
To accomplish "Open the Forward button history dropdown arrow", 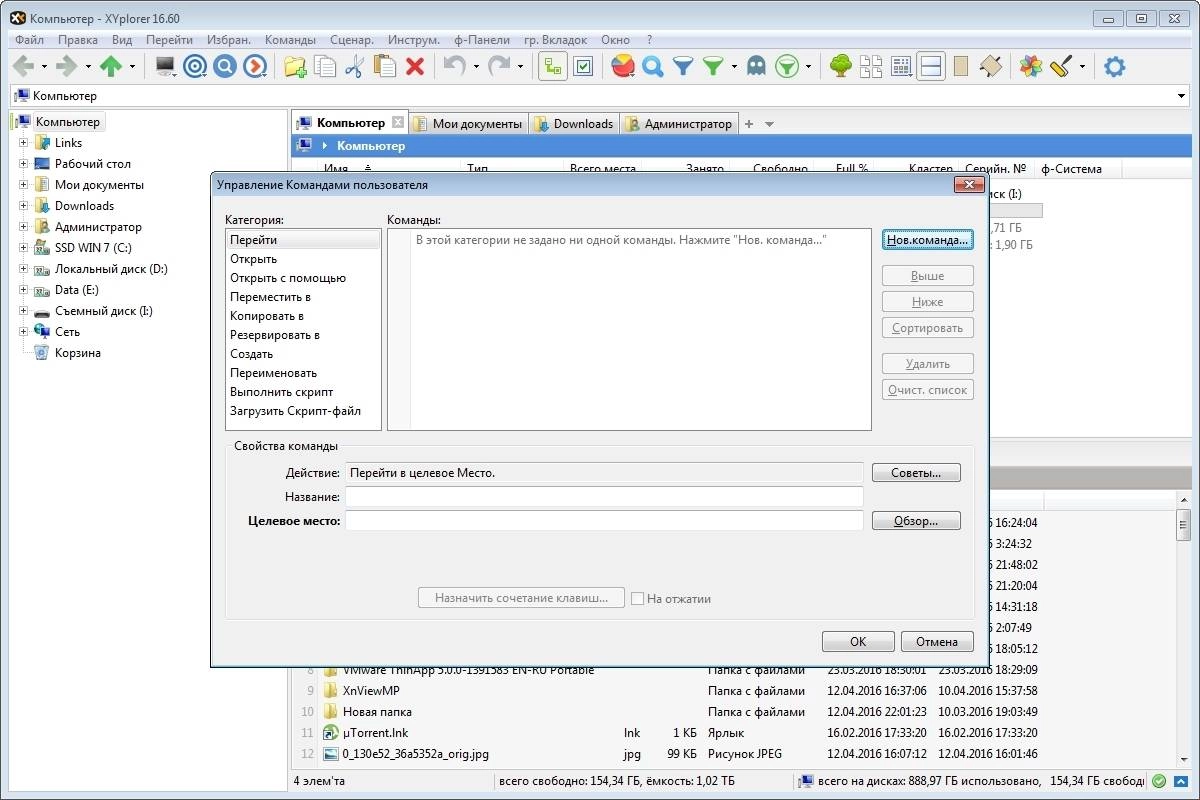I will (88, 67).
